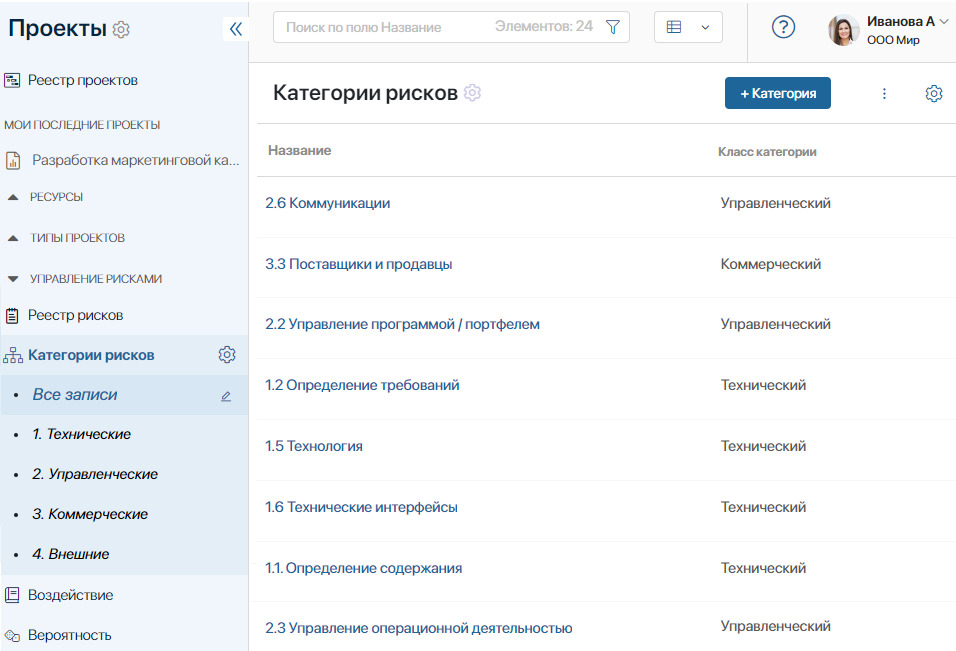The width and height of the screenshot is (956, 651).
Task: Click Технический class in 1.5 Технология row
Action: 763,446
